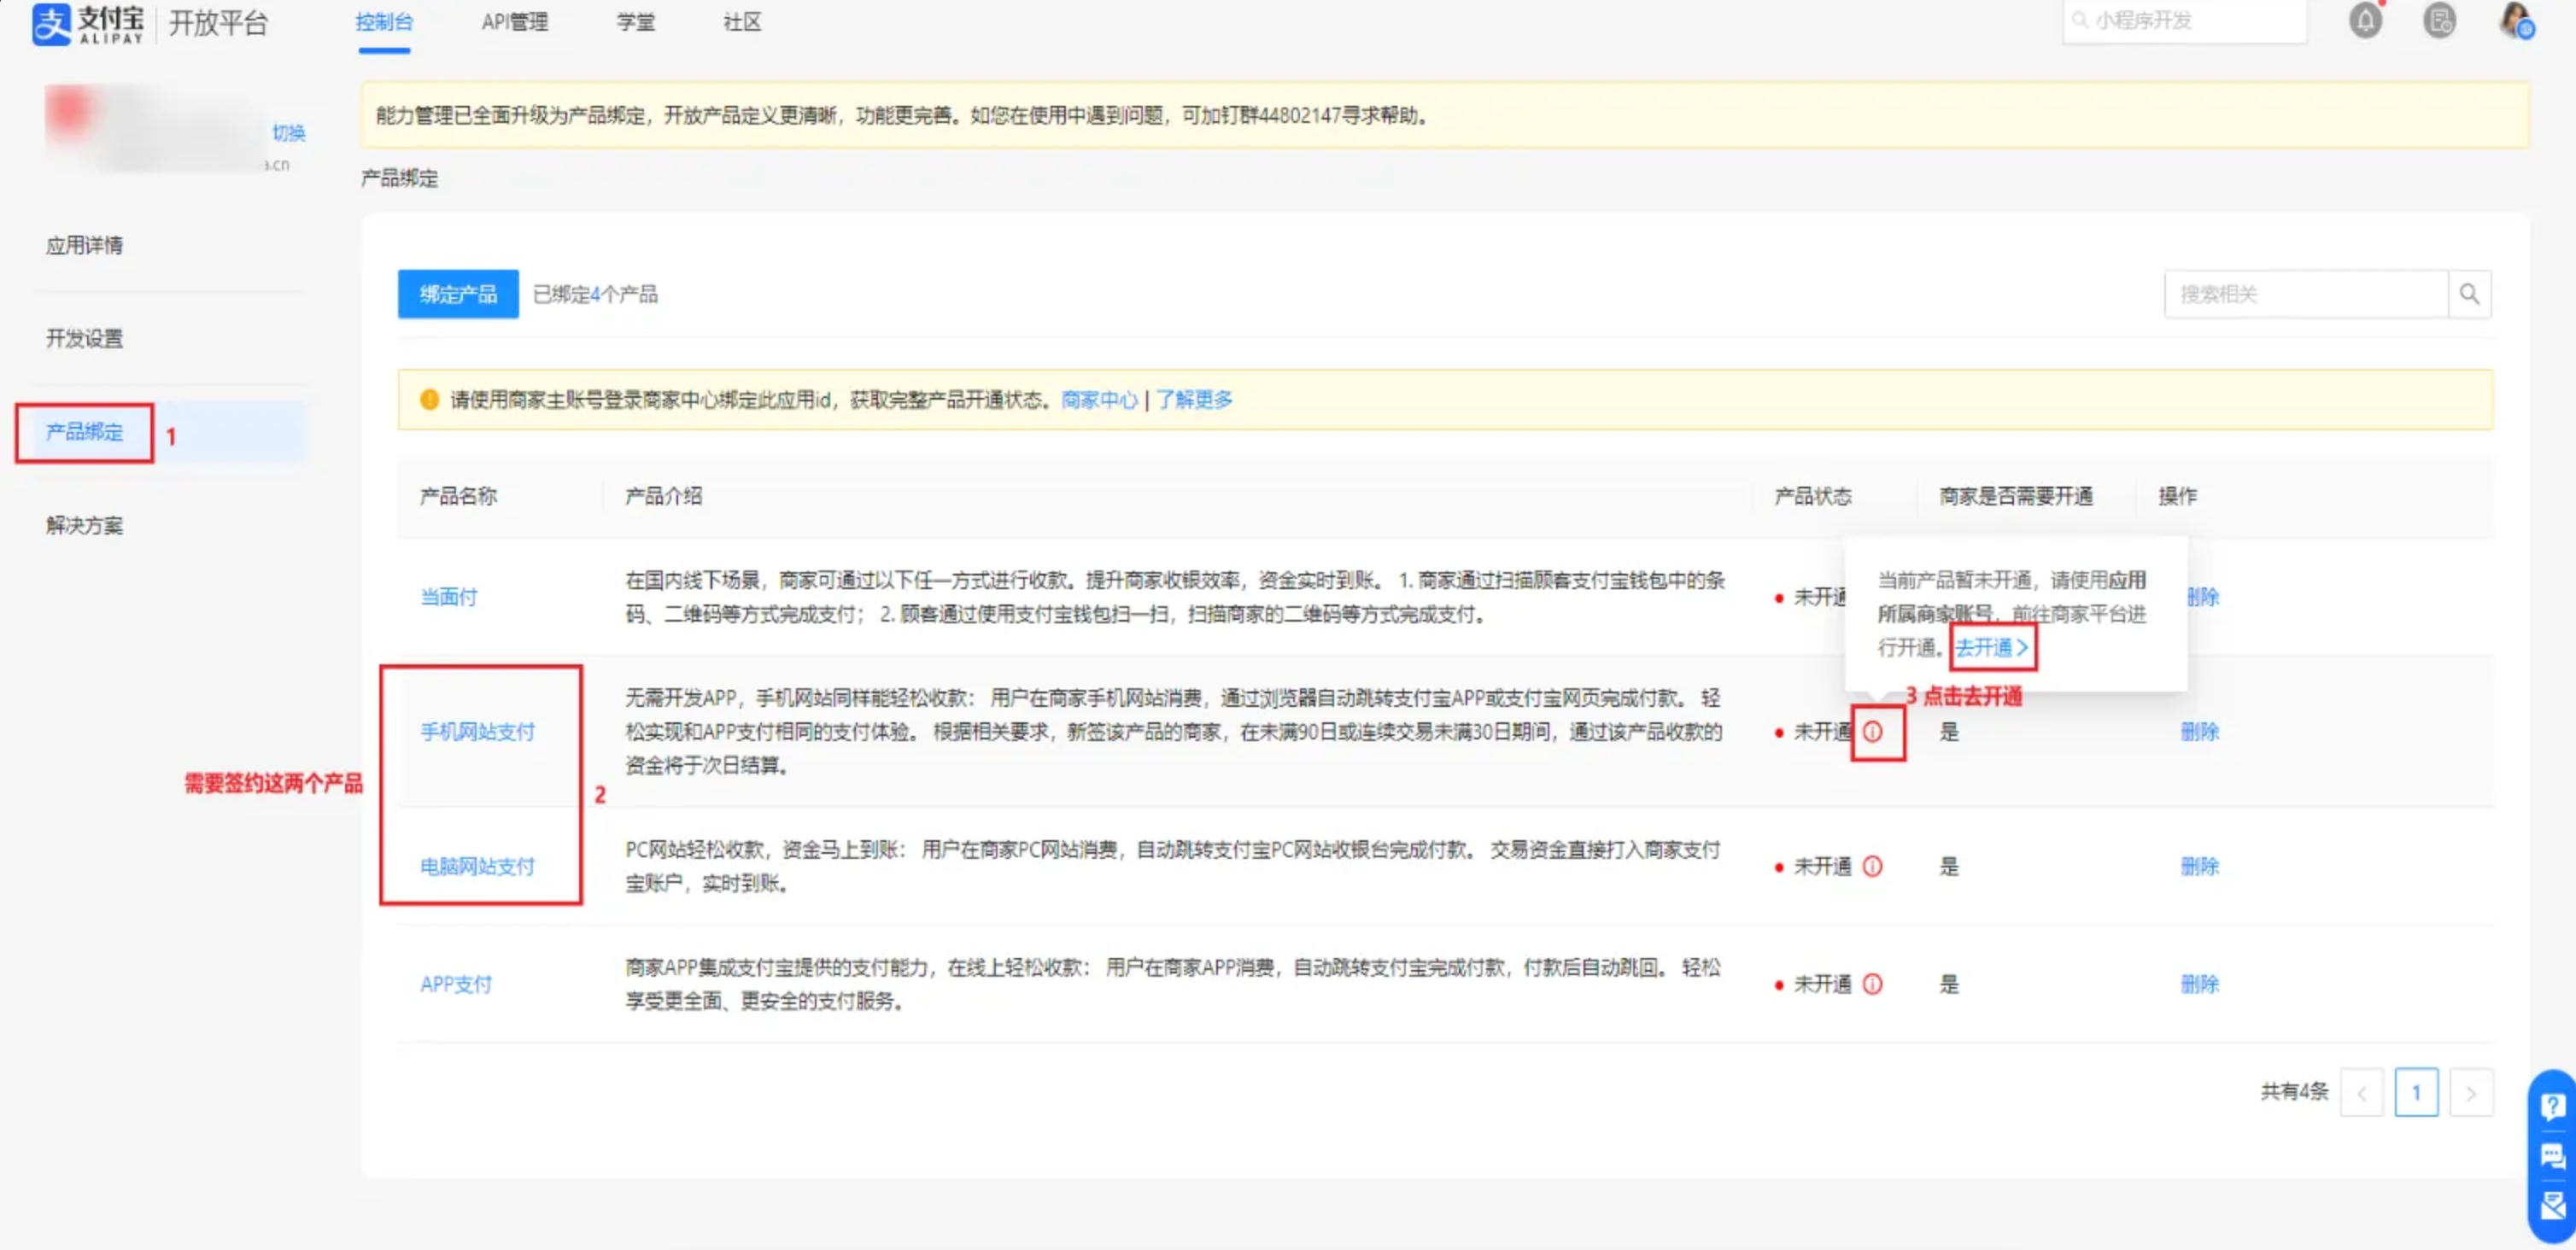2576x1250 pixels.
Task: Open the 学堂 tab
Action: (x=635, y=22)
